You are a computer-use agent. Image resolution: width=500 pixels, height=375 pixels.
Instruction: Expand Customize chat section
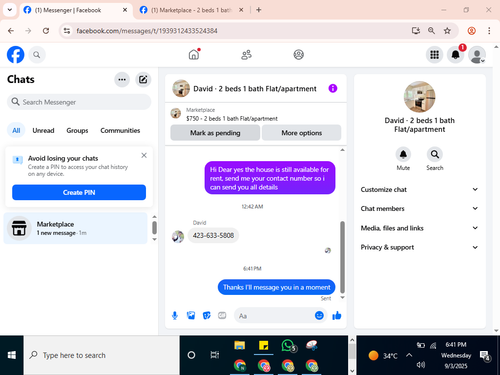(x=419, y=189)
